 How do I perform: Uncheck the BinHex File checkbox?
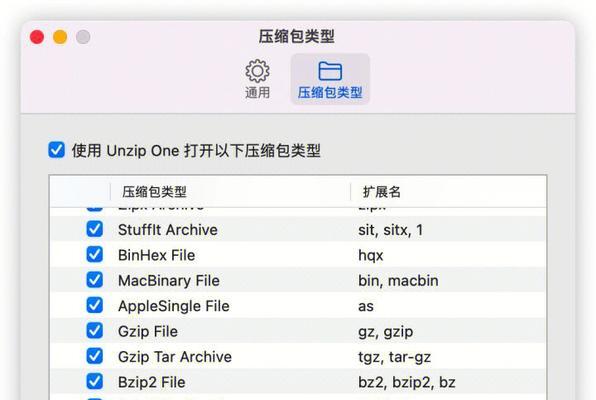pyautogui.click(x=94, y=255)
